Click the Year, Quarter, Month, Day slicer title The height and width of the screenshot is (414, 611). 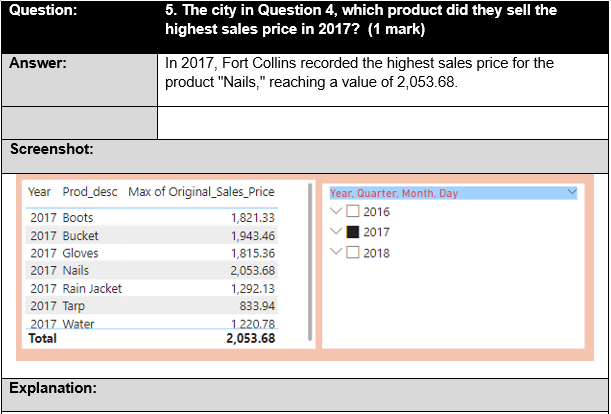tap(394, 193)
